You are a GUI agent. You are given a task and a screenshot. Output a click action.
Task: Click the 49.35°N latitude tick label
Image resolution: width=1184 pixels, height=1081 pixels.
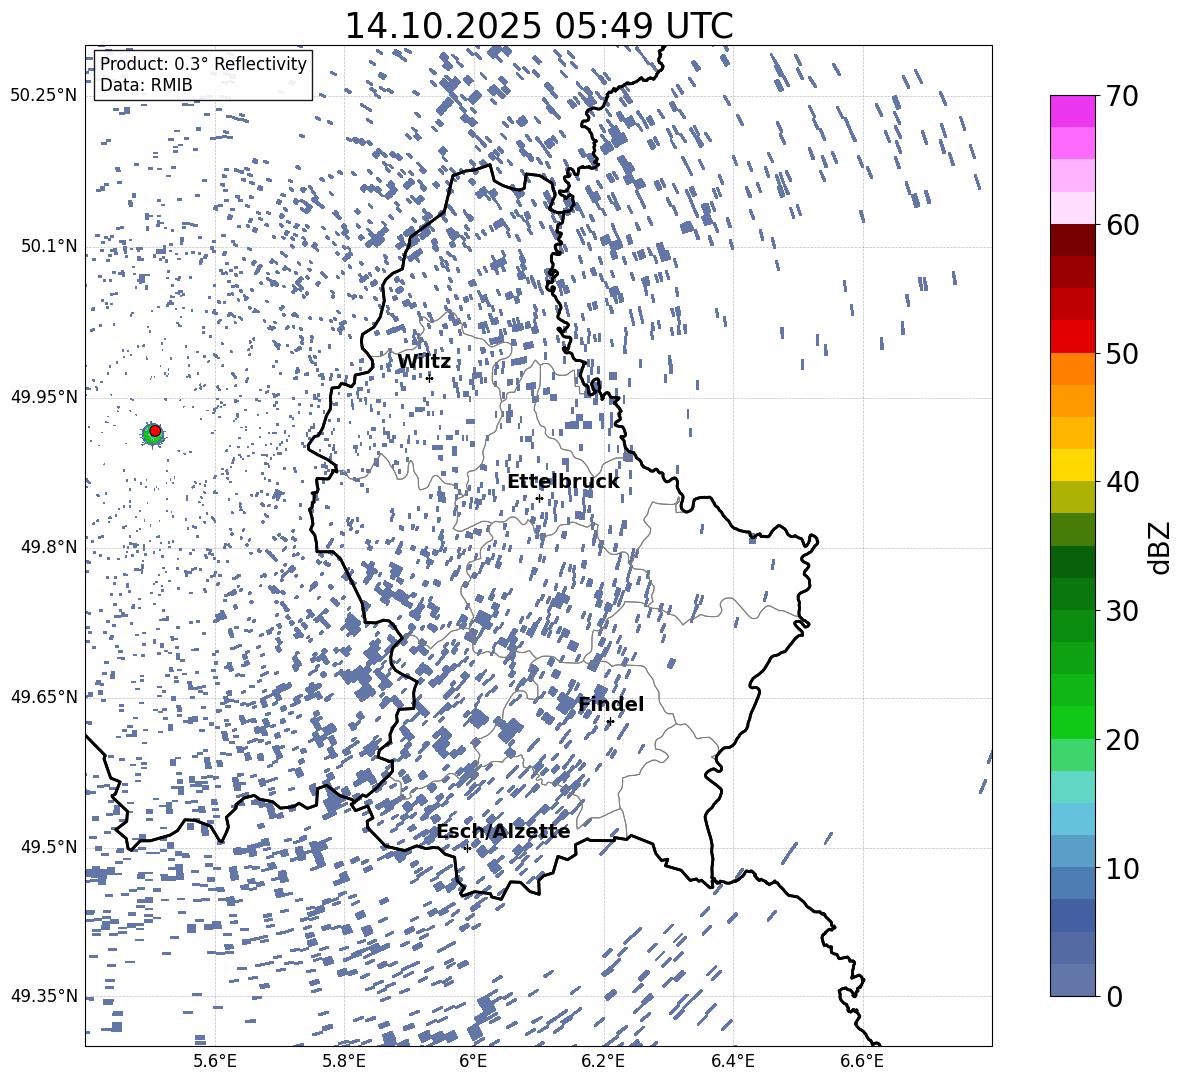(44, 996)
